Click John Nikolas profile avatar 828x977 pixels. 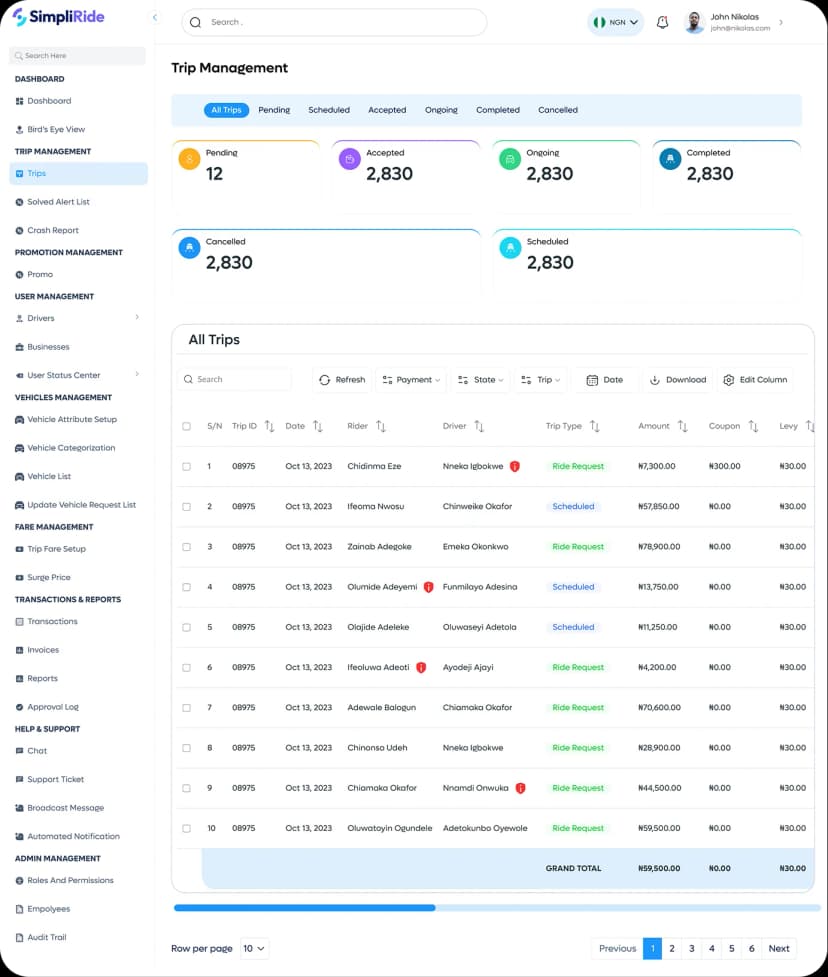[x=694, y=22]
